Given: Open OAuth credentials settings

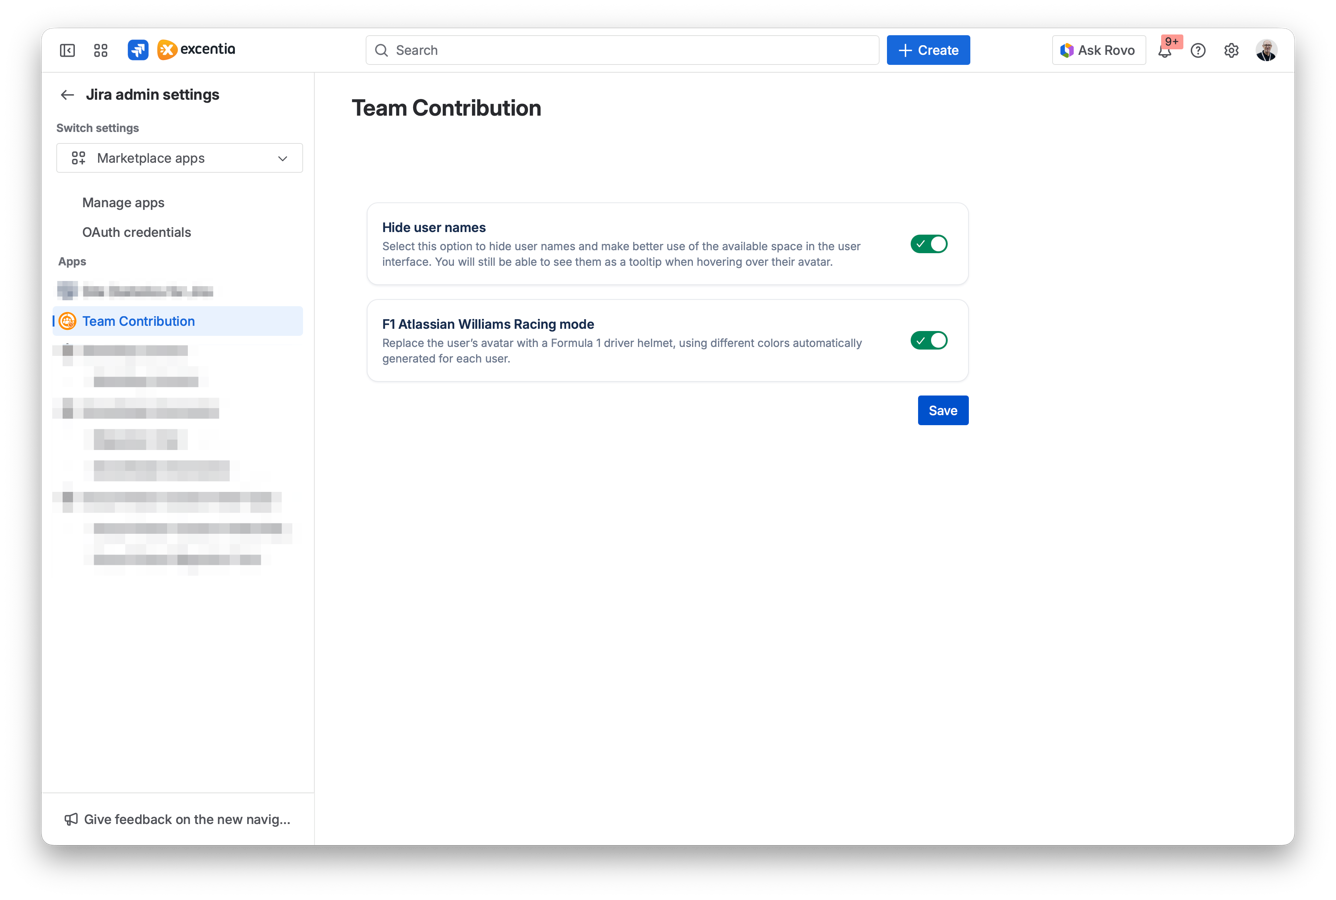Looking at the screenshot, I should tap(136, 232).
